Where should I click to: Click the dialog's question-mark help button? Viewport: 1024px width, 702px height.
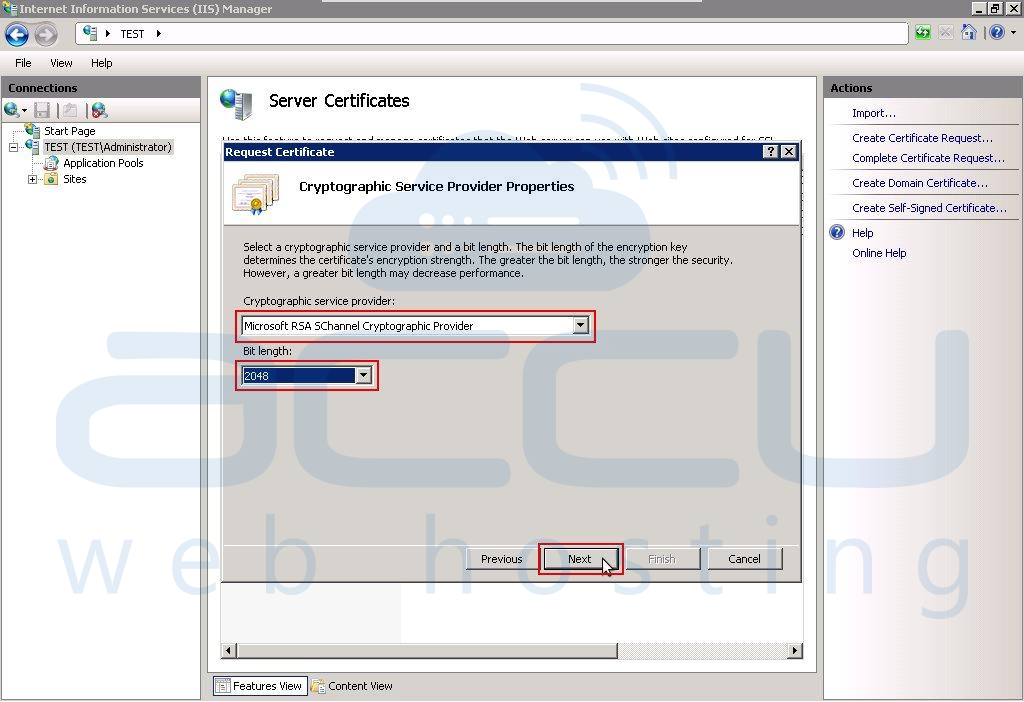point(771,152)
